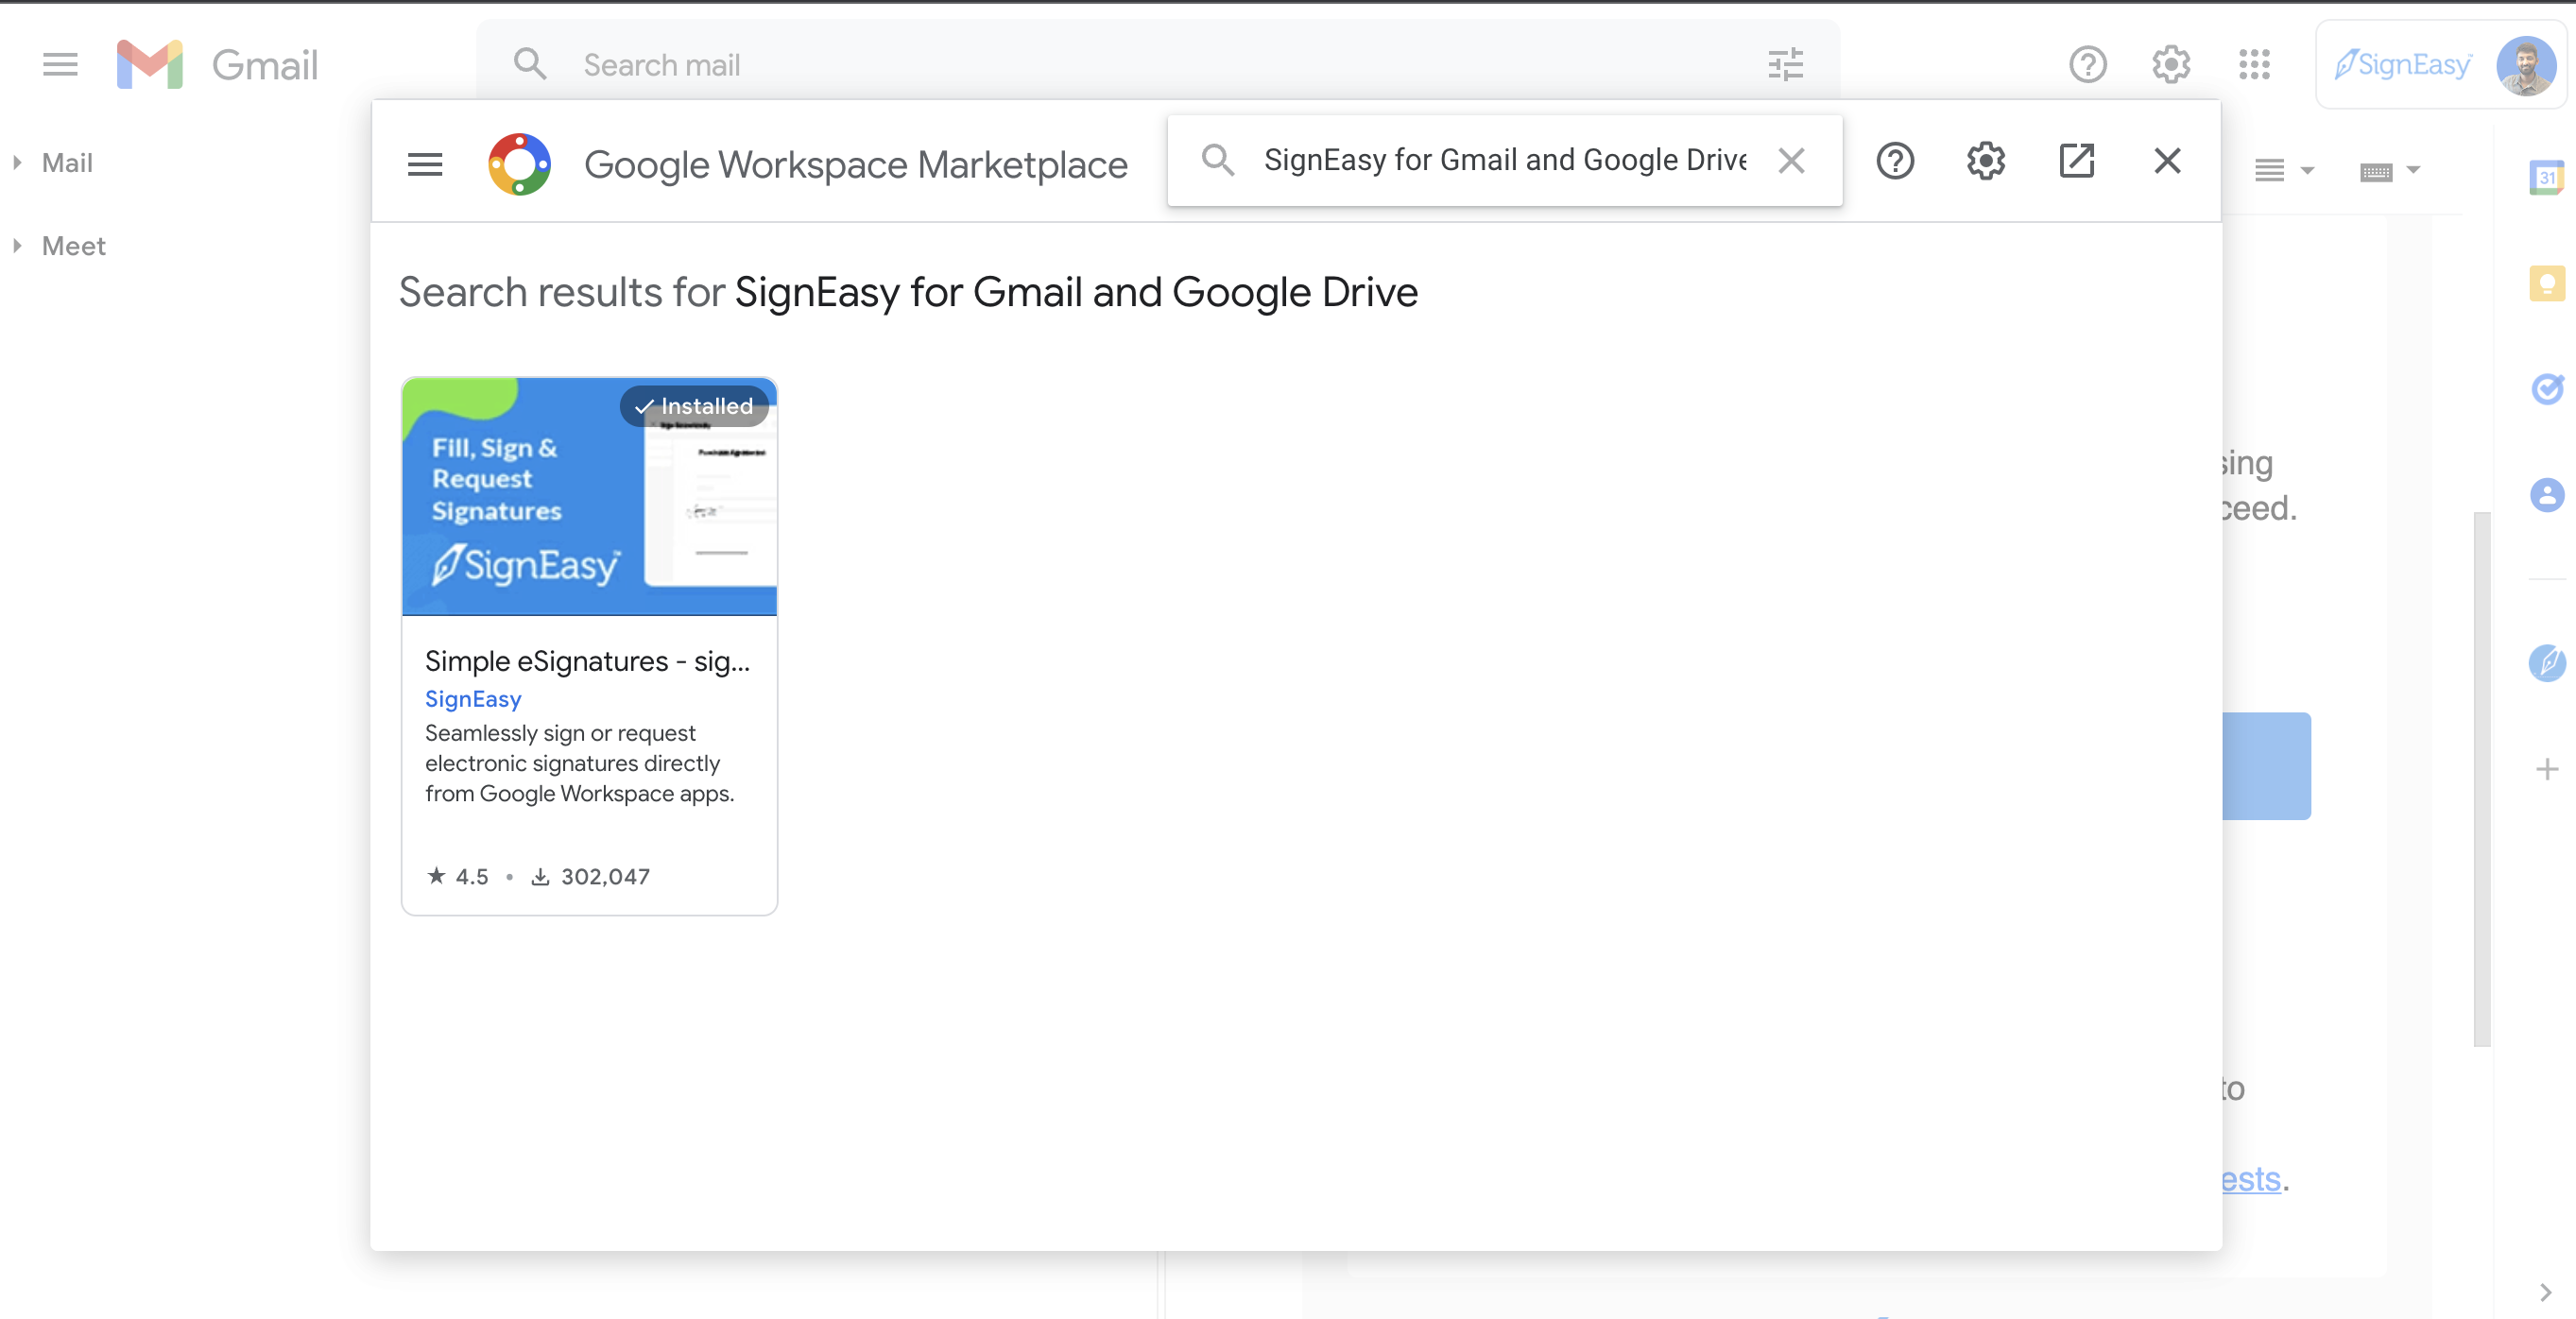
Task: Expand the Meet section
Action: [x=17, y=246]
